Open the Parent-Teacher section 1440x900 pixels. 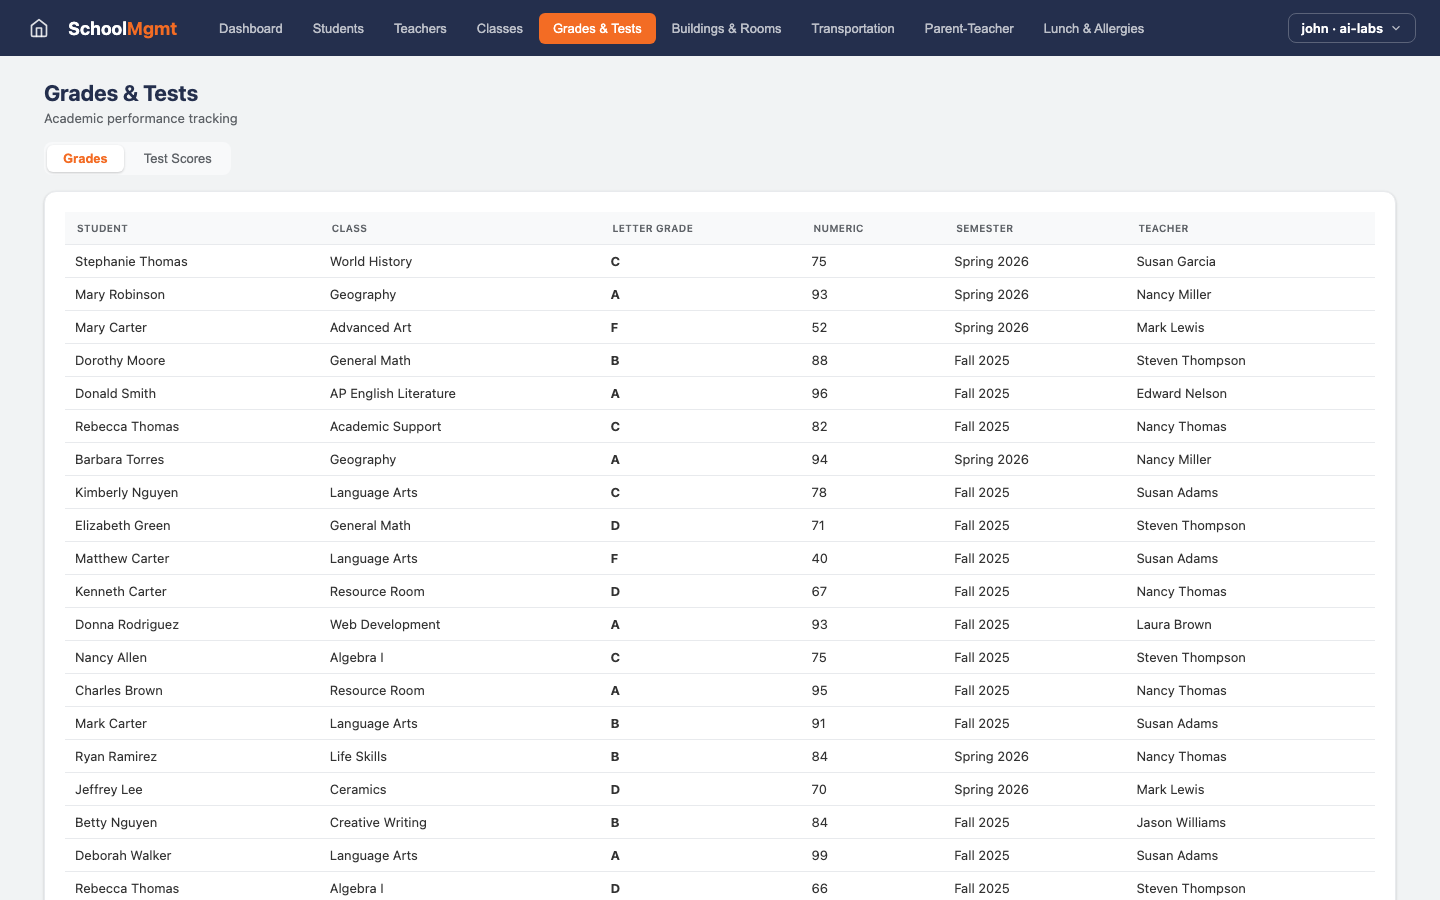tap(968, 28)
